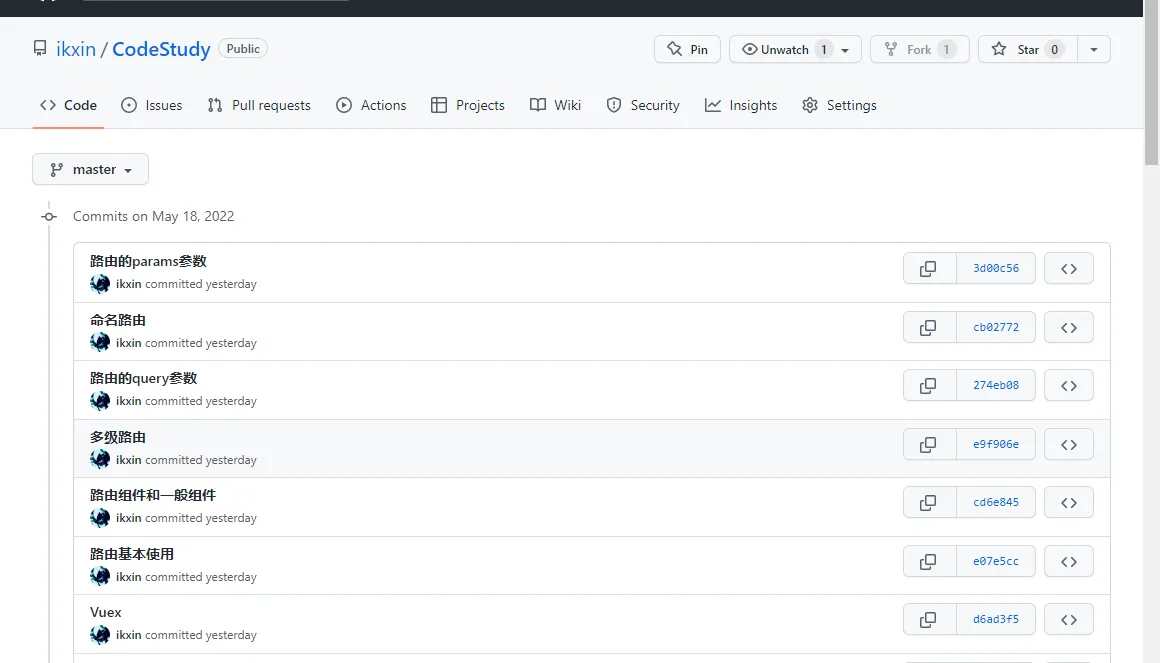
Task: Open the Projects tab
Action: [x=468, y=105]
